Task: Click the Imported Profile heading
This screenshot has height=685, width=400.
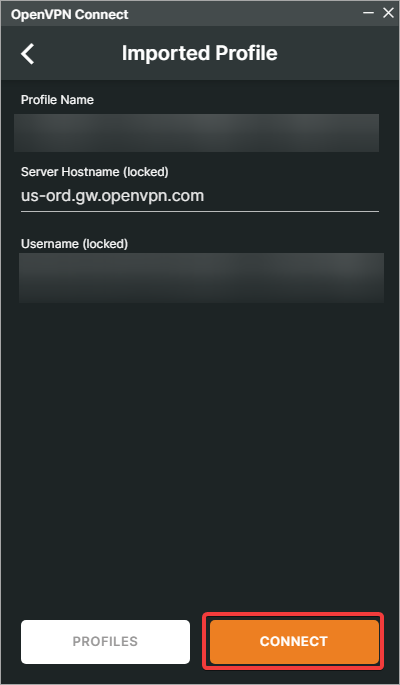Action: (200, 53)
